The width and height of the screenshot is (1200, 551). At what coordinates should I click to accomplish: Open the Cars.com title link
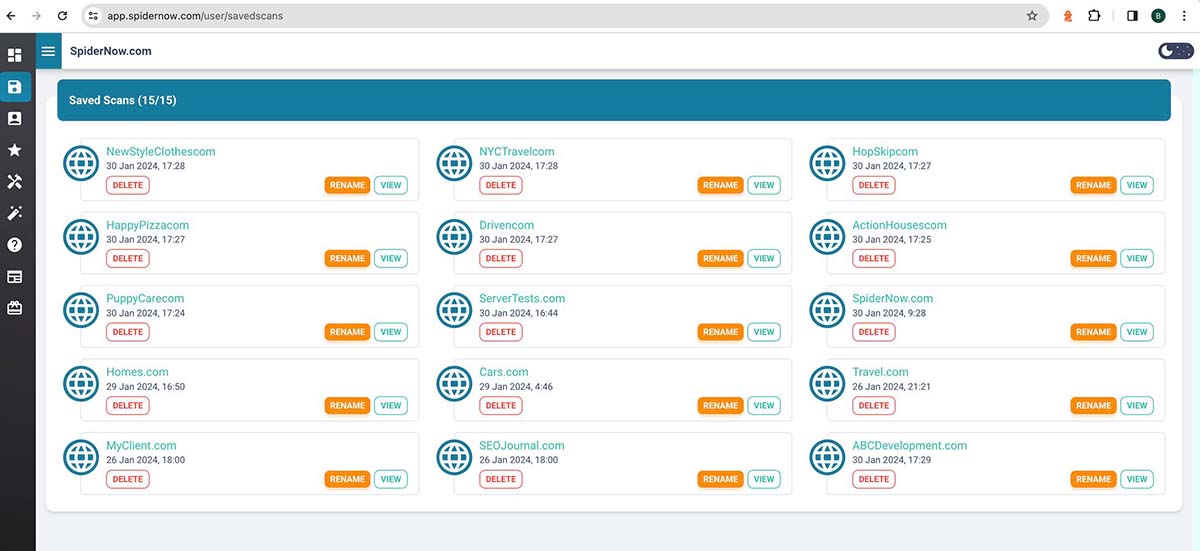pos(504,372)
